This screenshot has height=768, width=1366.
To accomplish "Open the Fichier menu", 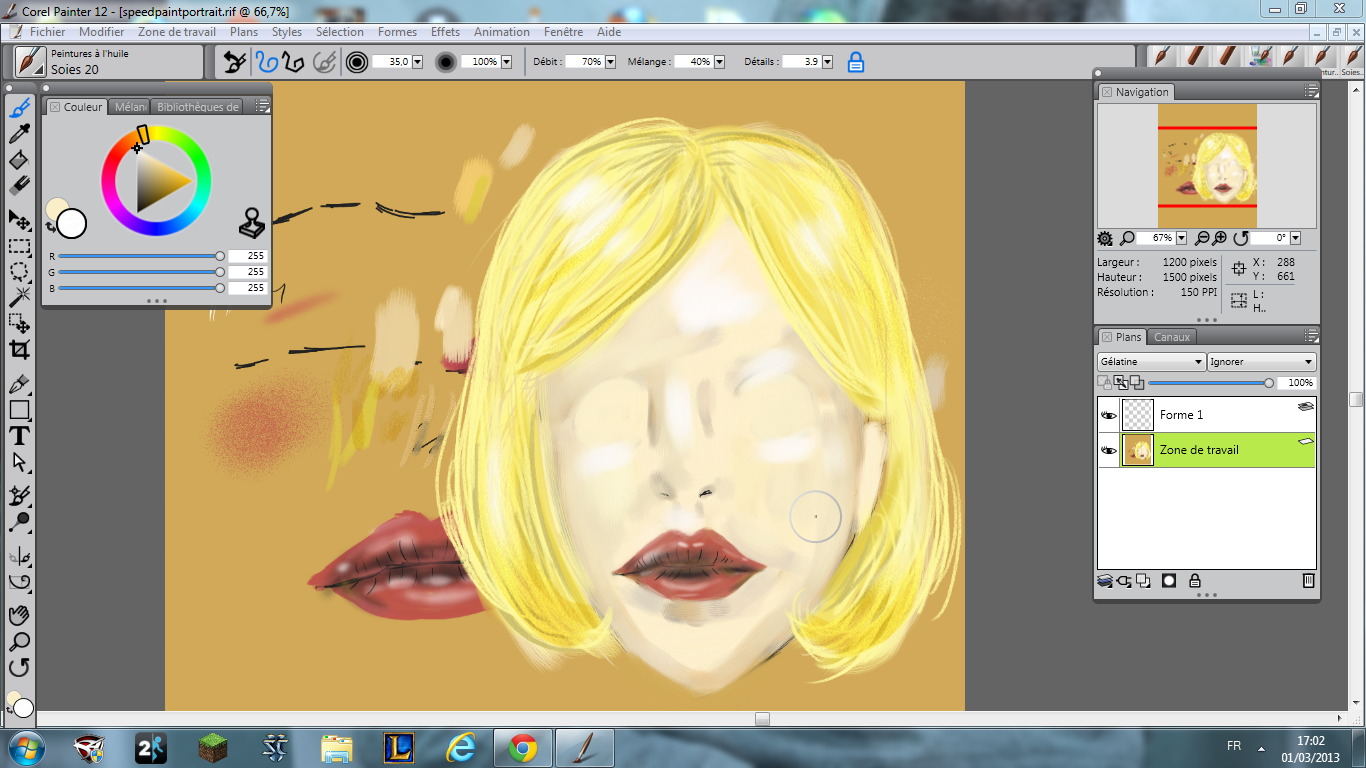I will point(47,32).
